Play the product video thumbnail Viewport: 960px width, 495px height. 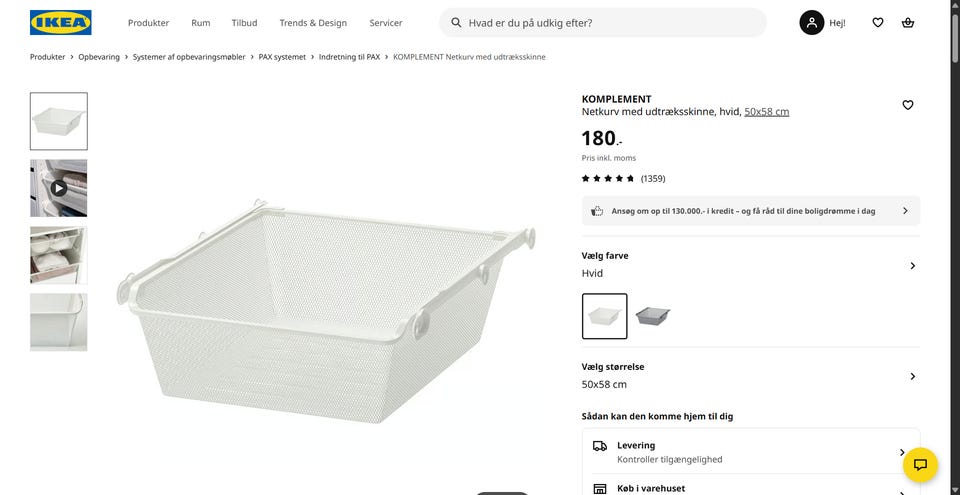tap(59, 188)
